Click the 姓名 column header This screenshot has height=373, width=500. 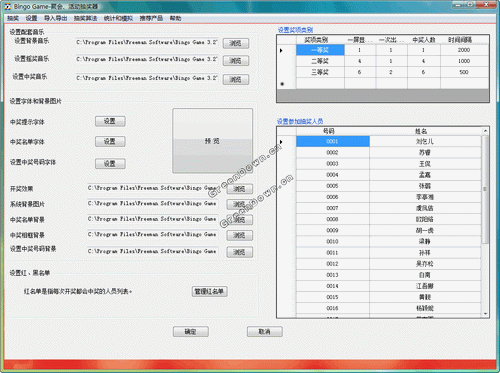[x=426, y=131]
